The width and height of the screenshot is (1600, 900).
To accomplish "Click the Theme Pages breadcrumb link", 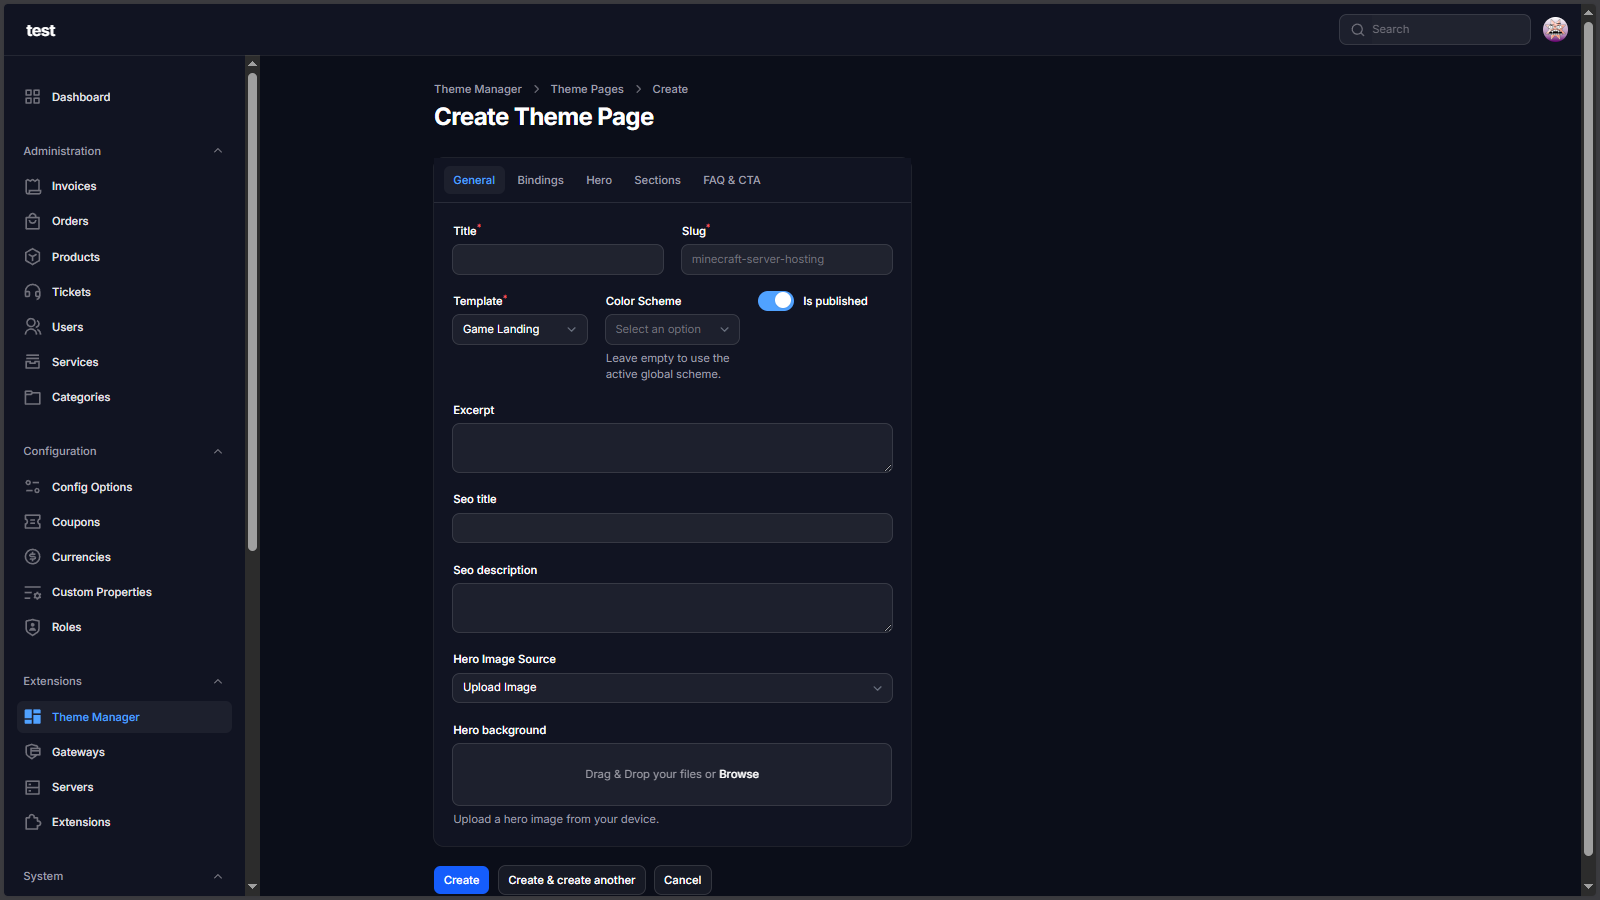I will (586, 89).
